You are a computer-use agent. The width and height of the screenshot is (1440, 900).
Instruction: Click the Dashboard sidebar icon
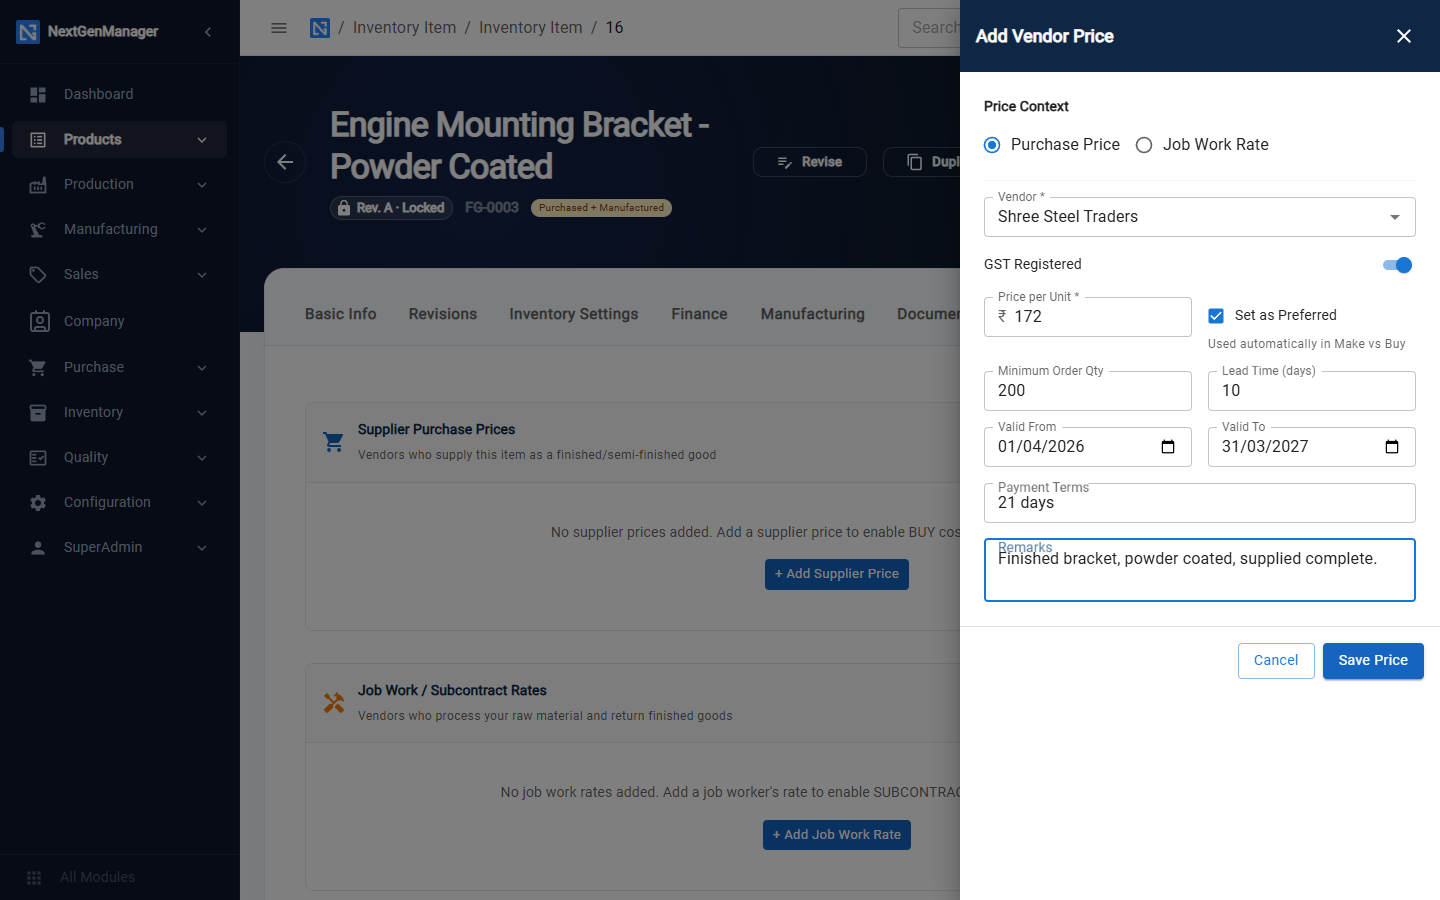pyautogui.click(x=38, y=94)
